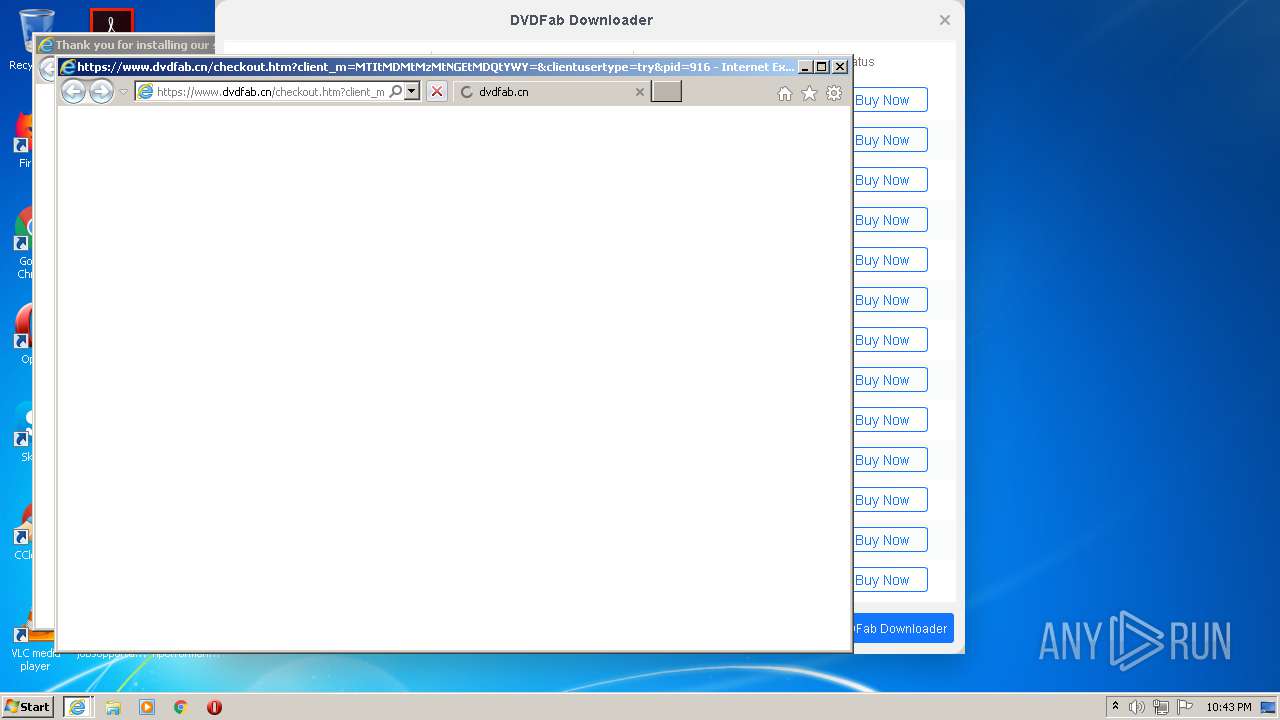Click the dvdfab.cn checkout address bar
This screenshot has height=720, width=1280.
pyautogui.click(x=270, y=92)
